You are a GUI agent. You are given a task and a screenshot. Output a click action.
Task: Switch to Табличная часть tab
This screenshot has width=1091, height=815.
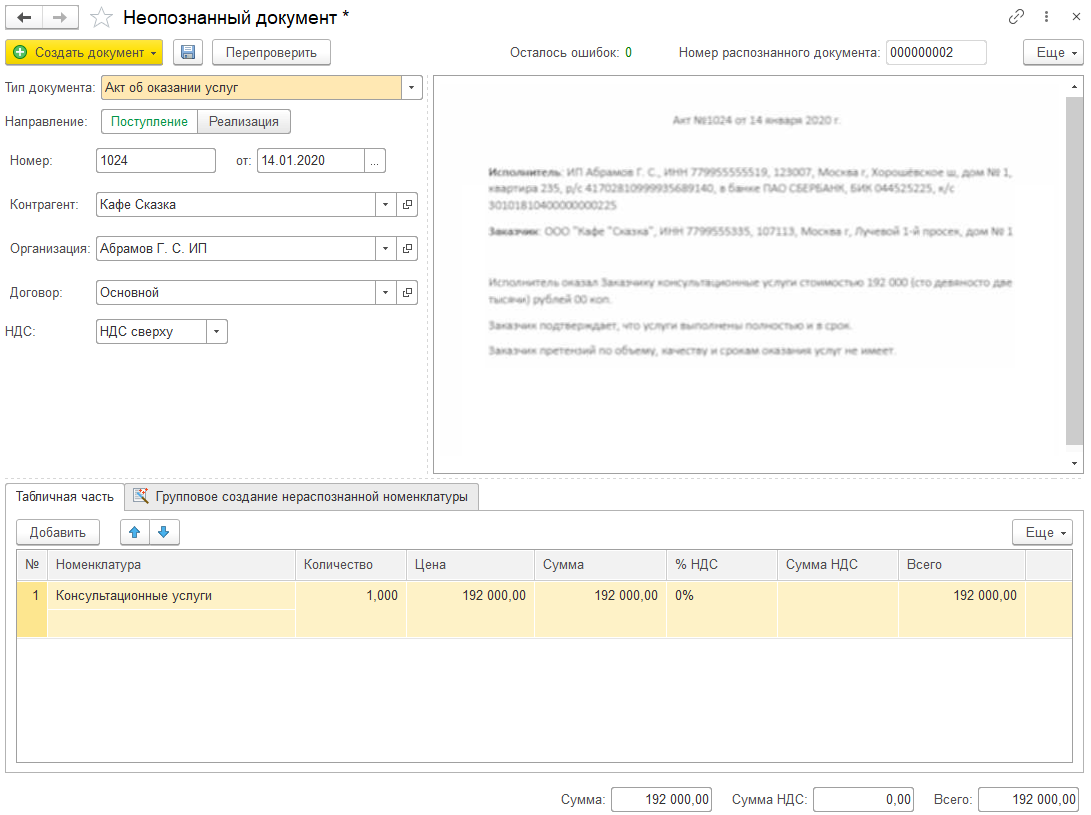pos(65,497)
